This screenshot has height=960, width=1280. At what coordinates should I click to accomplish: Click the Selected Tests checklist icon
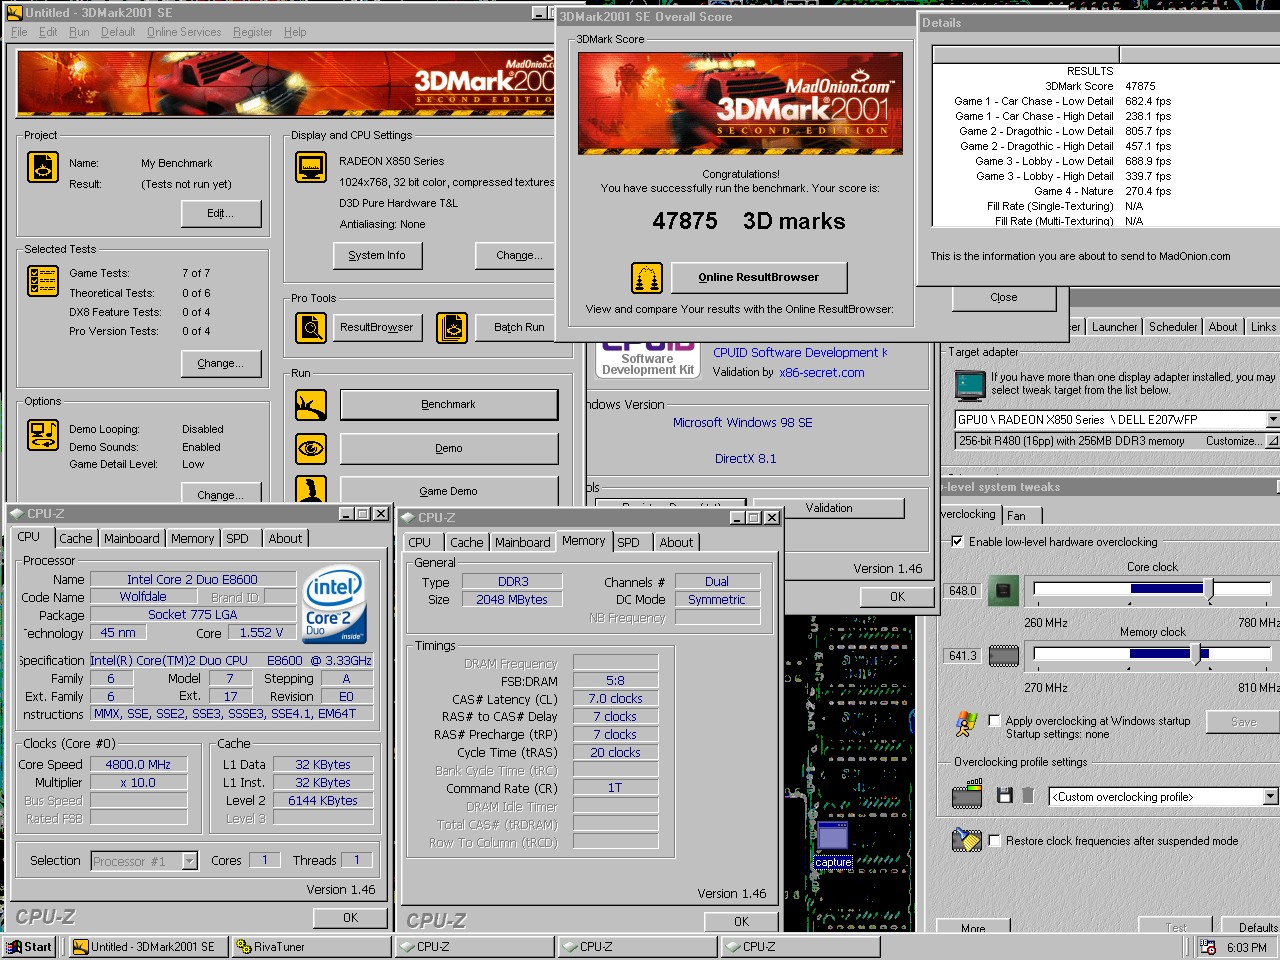point(43,281)
